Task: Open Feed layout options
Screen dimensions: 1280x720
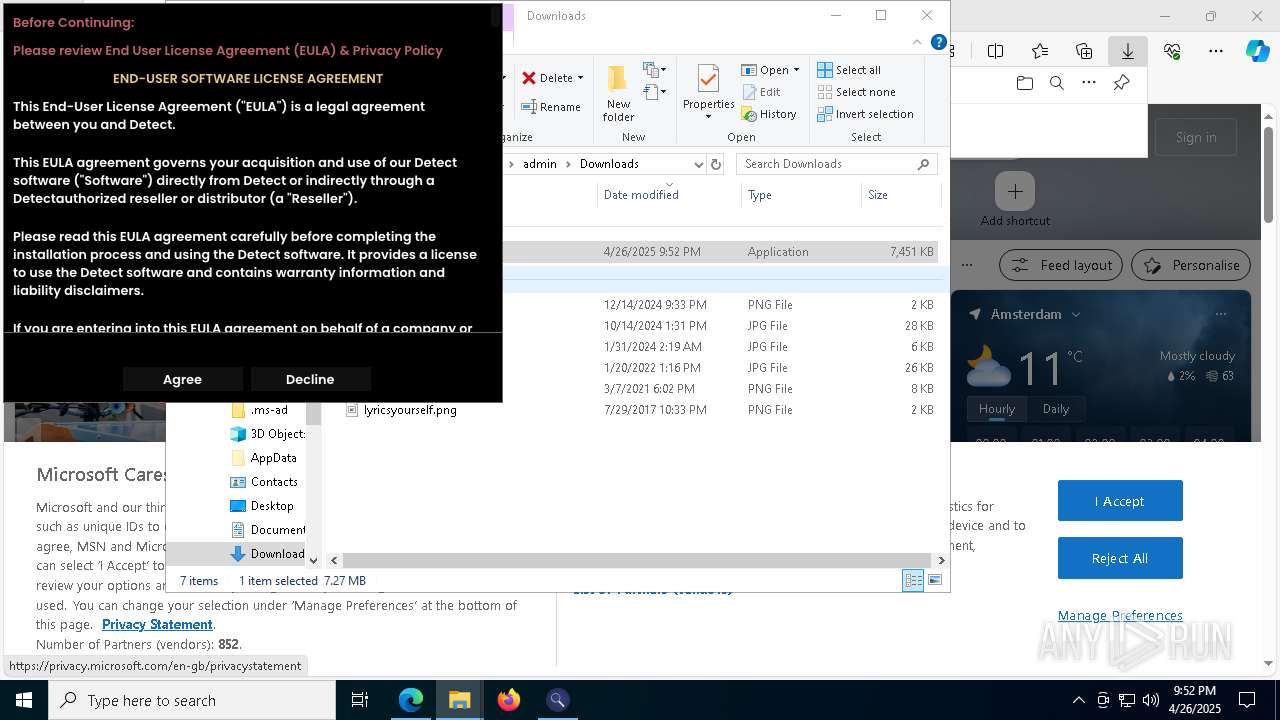Action: (1061, 265)
